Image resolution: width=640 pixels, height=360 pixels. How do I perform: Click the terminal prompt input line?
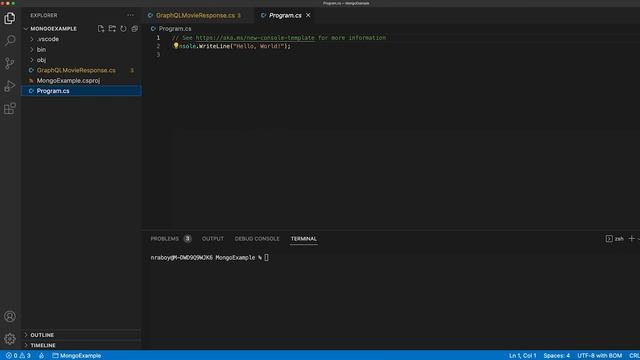point(209,258)
